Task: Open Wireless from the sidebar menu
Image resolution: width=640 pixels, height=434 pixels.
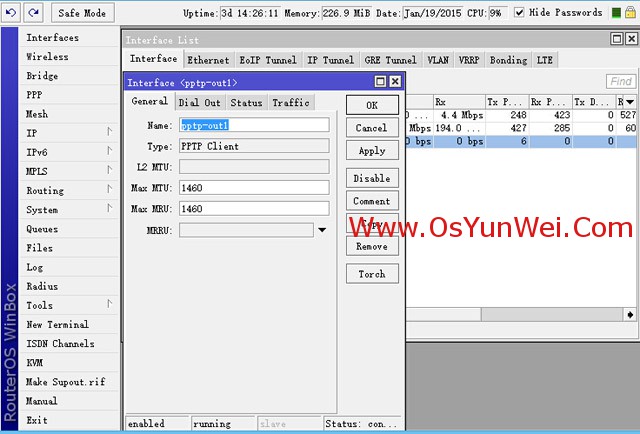Action: coord(48,57)
